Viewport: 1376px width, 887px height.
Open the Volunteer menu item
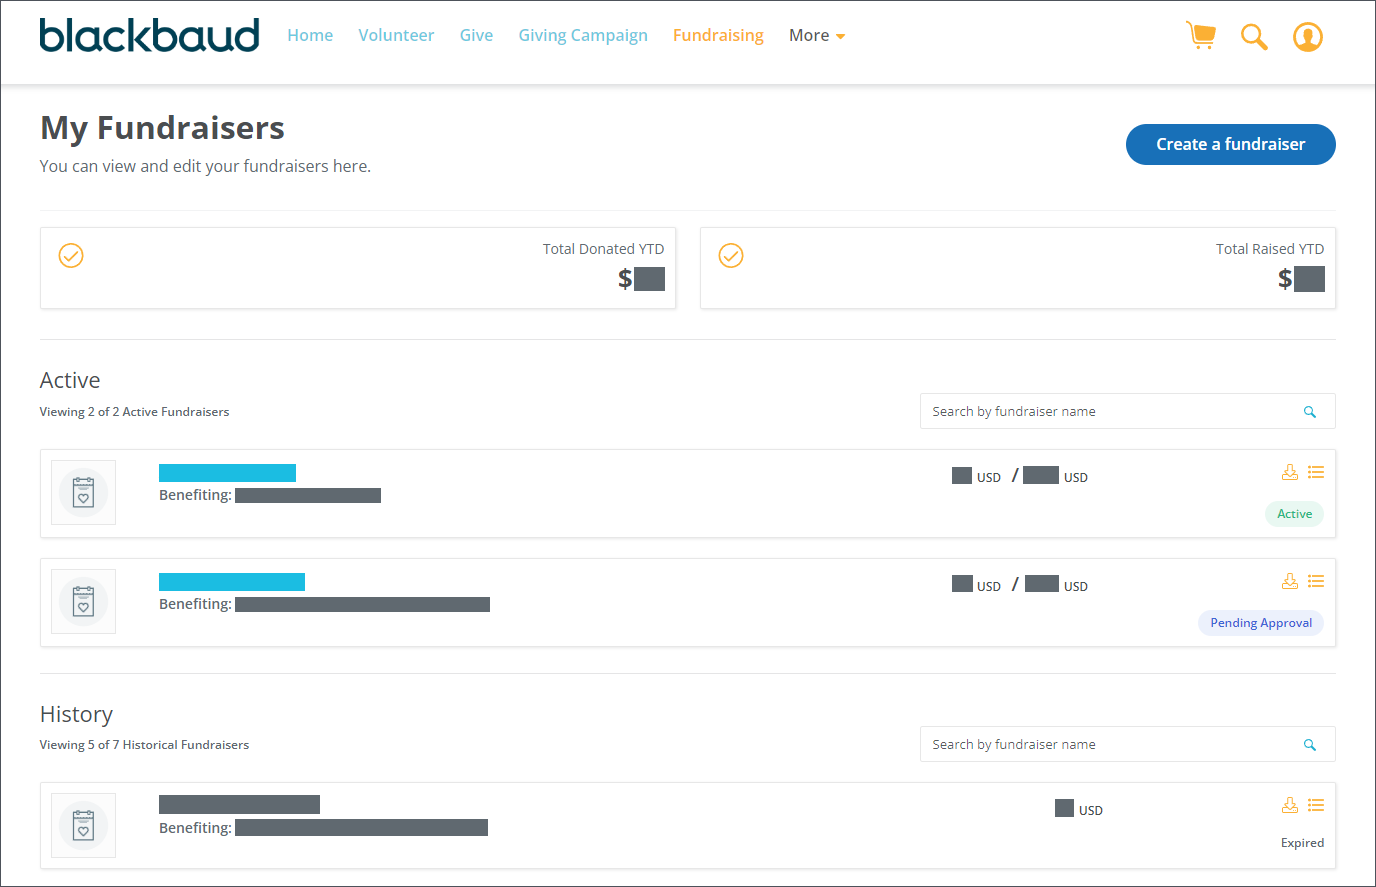[x=396, y=36]
